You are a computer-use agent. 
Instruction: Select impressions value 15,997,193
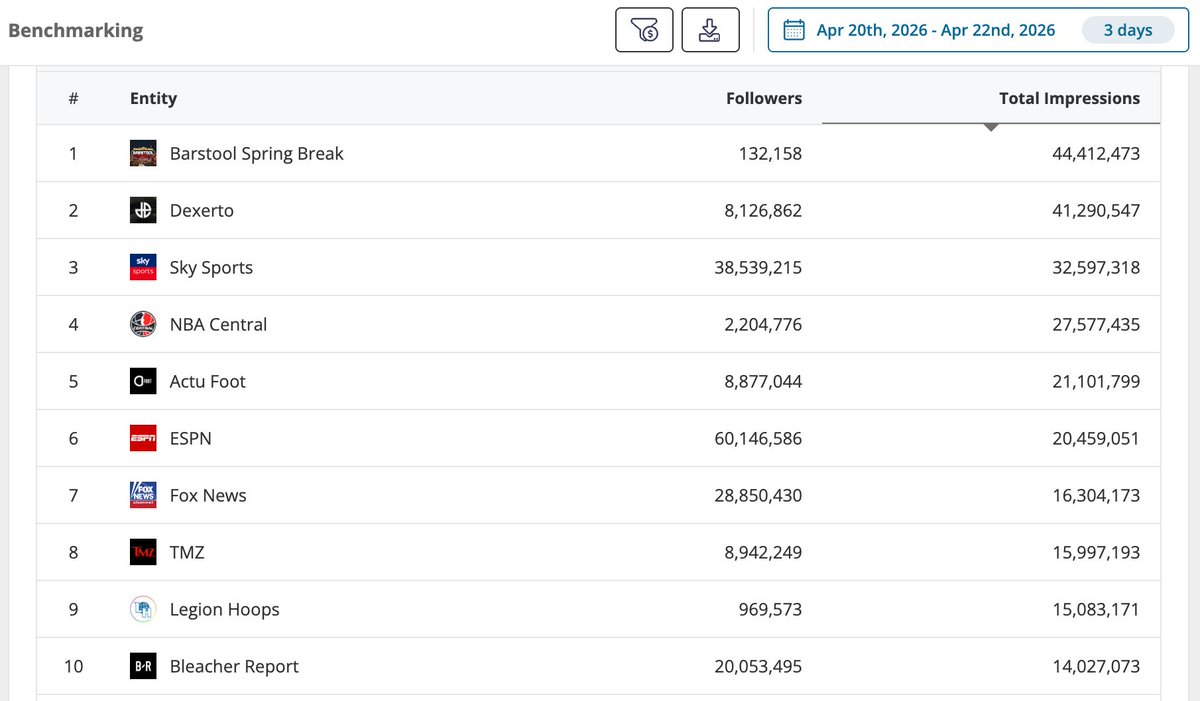click(x=1094, y=552)
